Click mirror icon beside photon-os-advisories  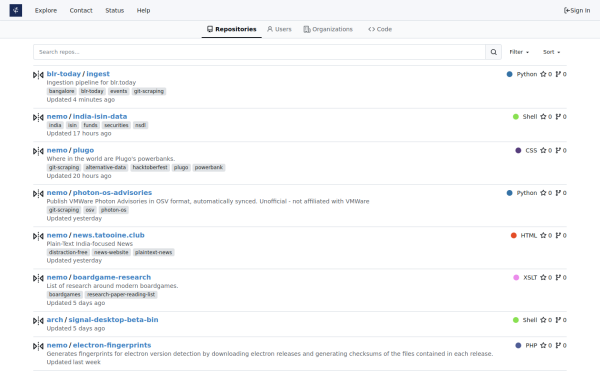pyautogui.click(x=38, y=194)
